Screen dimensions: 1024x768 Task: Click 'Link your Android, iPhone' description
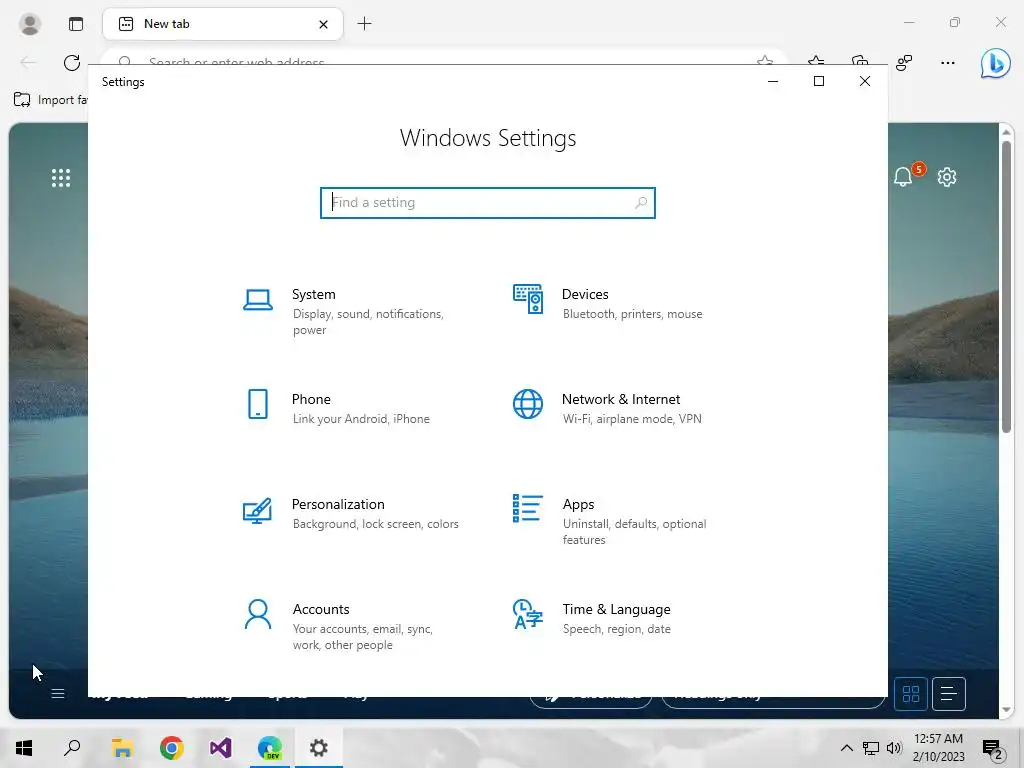click(x=361, y=419)
